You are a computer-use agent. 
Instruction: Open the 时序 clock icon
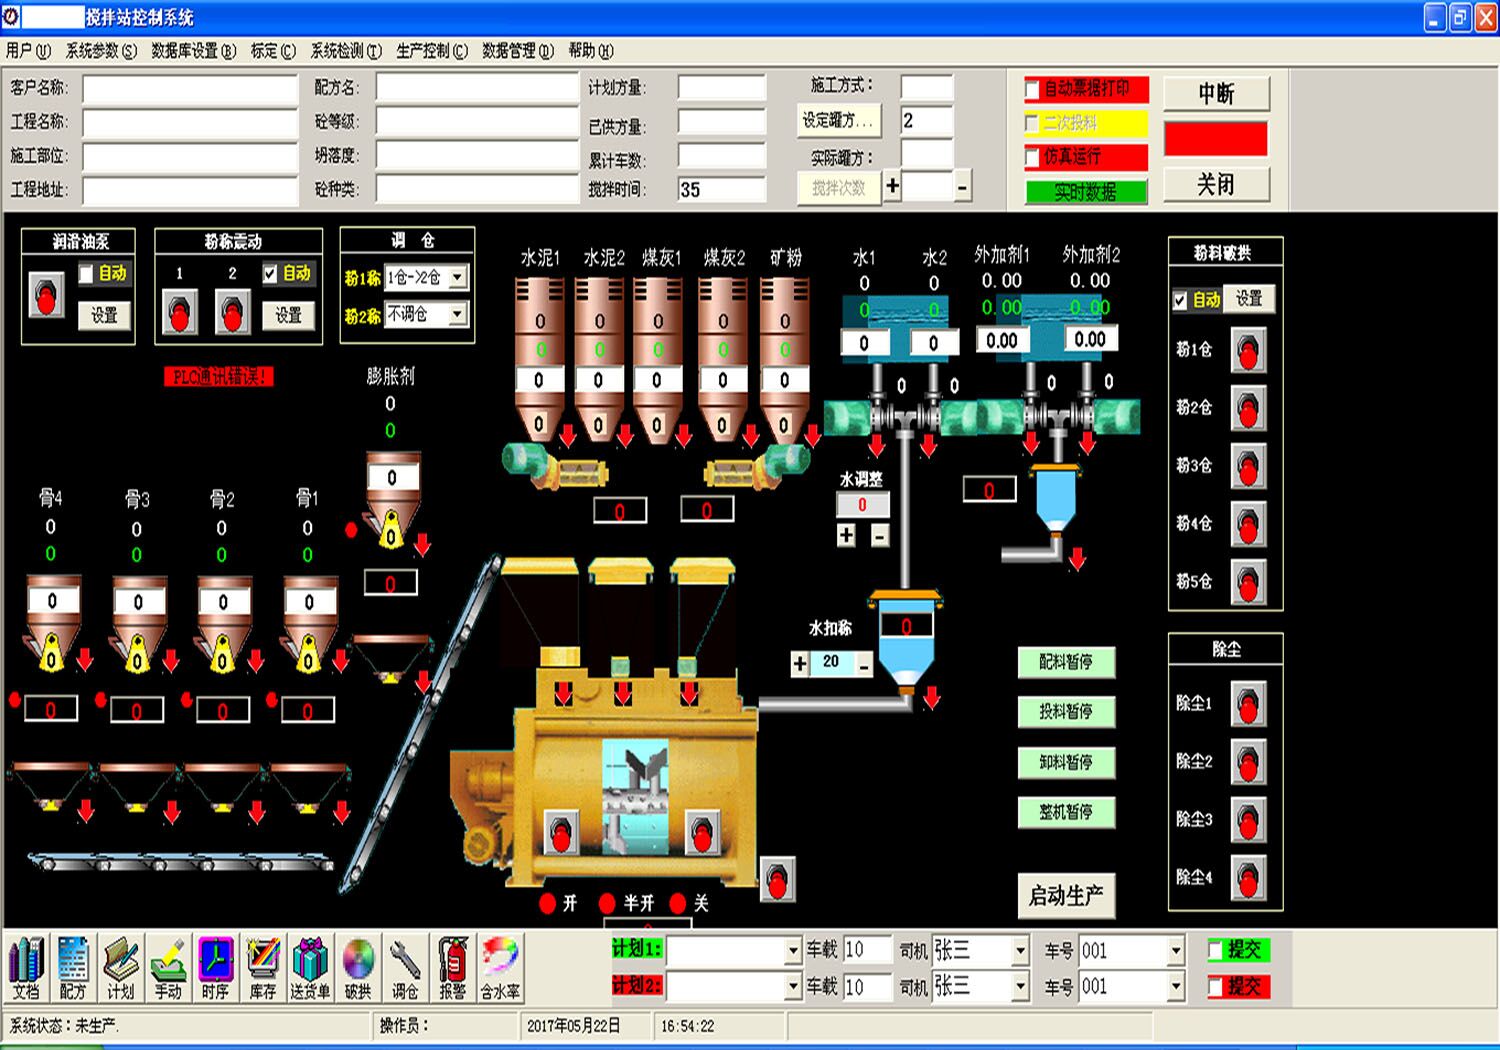[x=215, y=966]
